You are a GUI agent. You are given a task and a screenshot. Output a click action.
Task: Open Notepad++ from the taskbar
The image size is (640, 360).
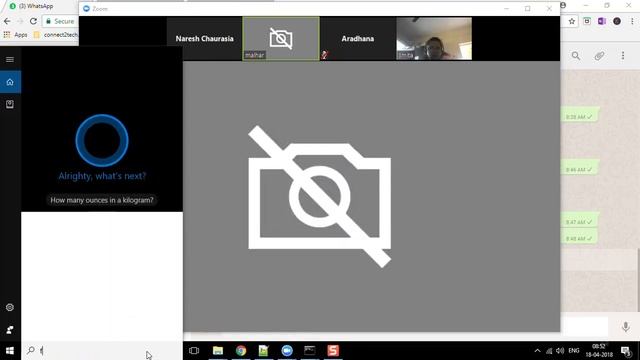click(x=264, y=351)
